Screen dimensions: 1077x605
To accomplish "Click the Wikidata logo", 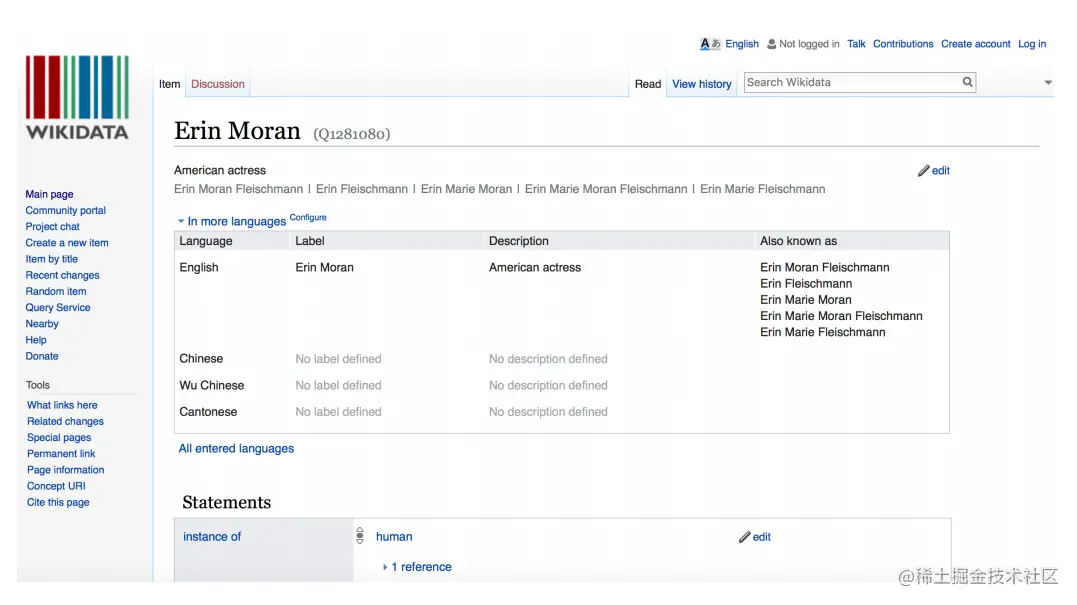I will click(x=77, y=98).
